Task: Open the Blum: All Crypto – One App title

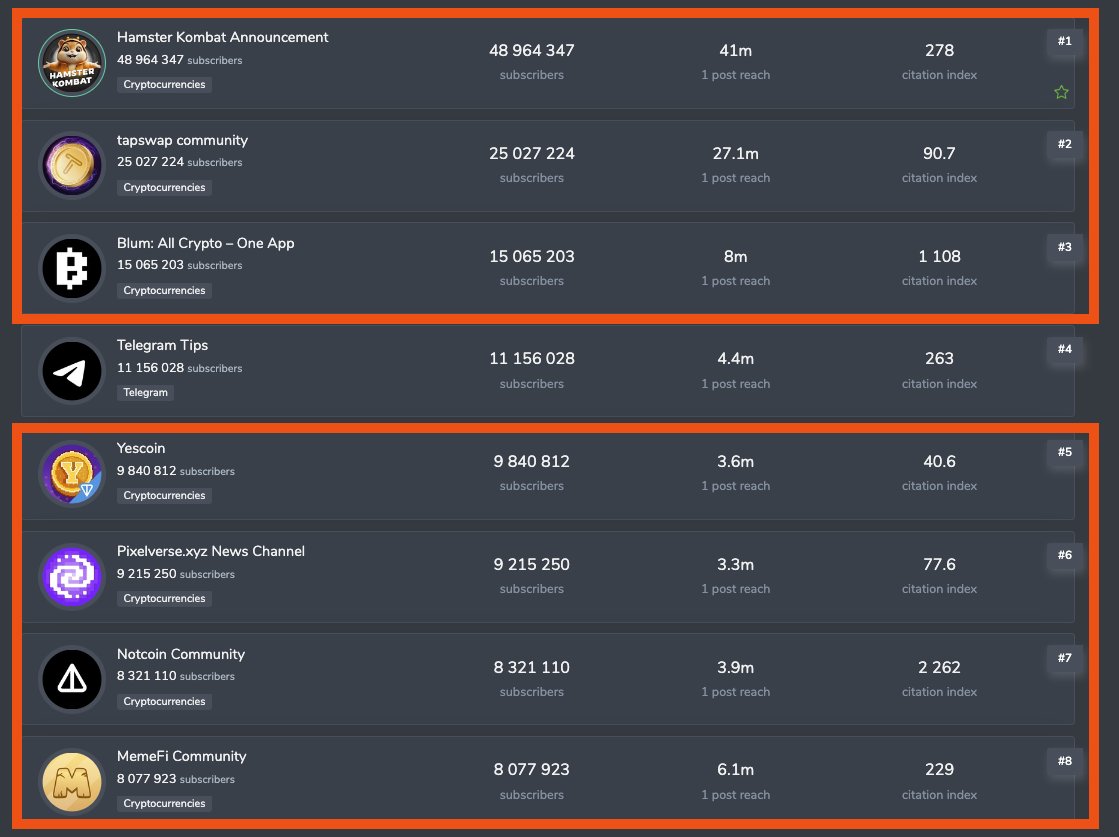Action: pyautogui.click(x=205, y=243)
